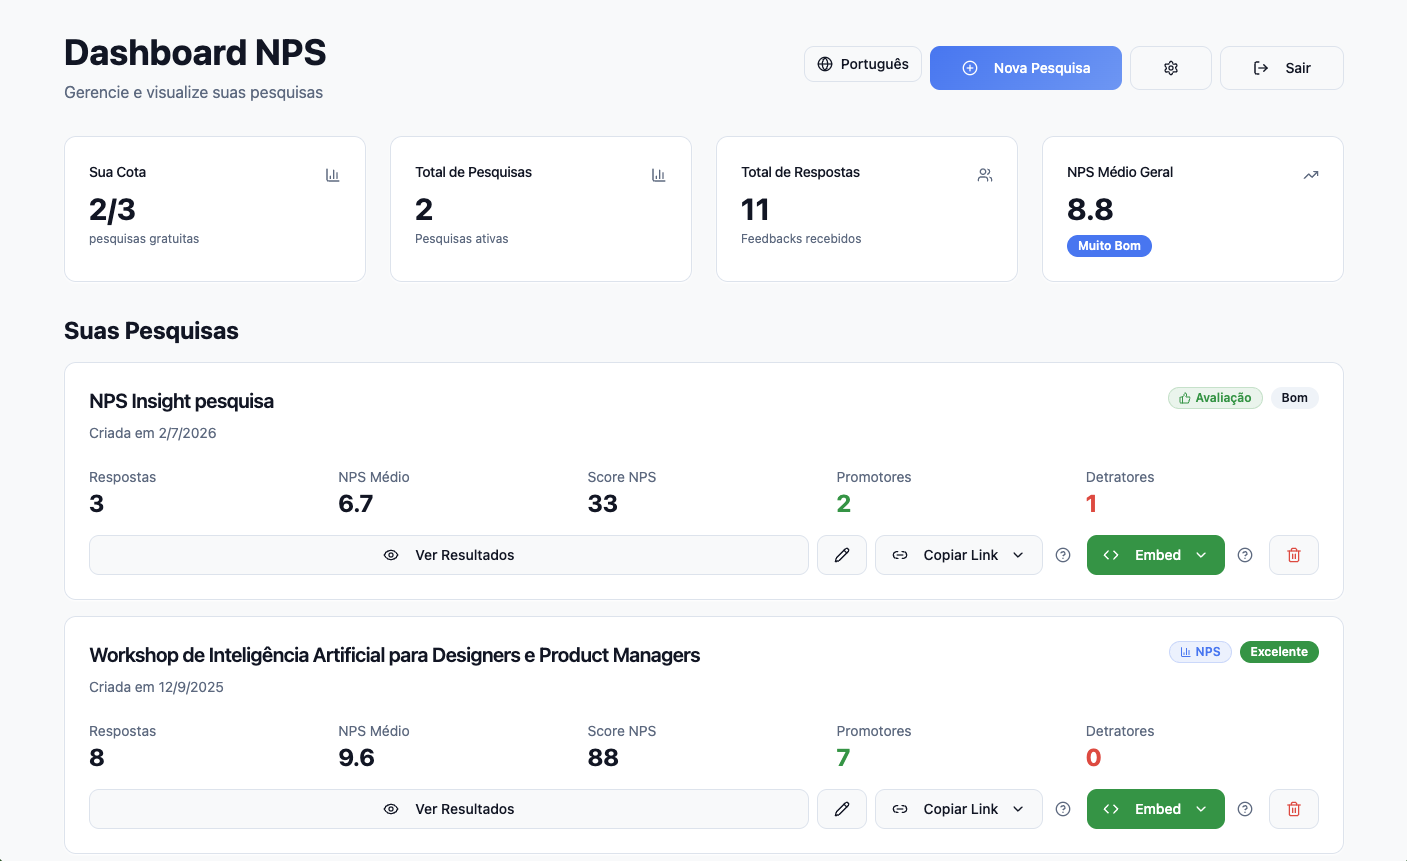Click the Score NPS value 33

603,503
